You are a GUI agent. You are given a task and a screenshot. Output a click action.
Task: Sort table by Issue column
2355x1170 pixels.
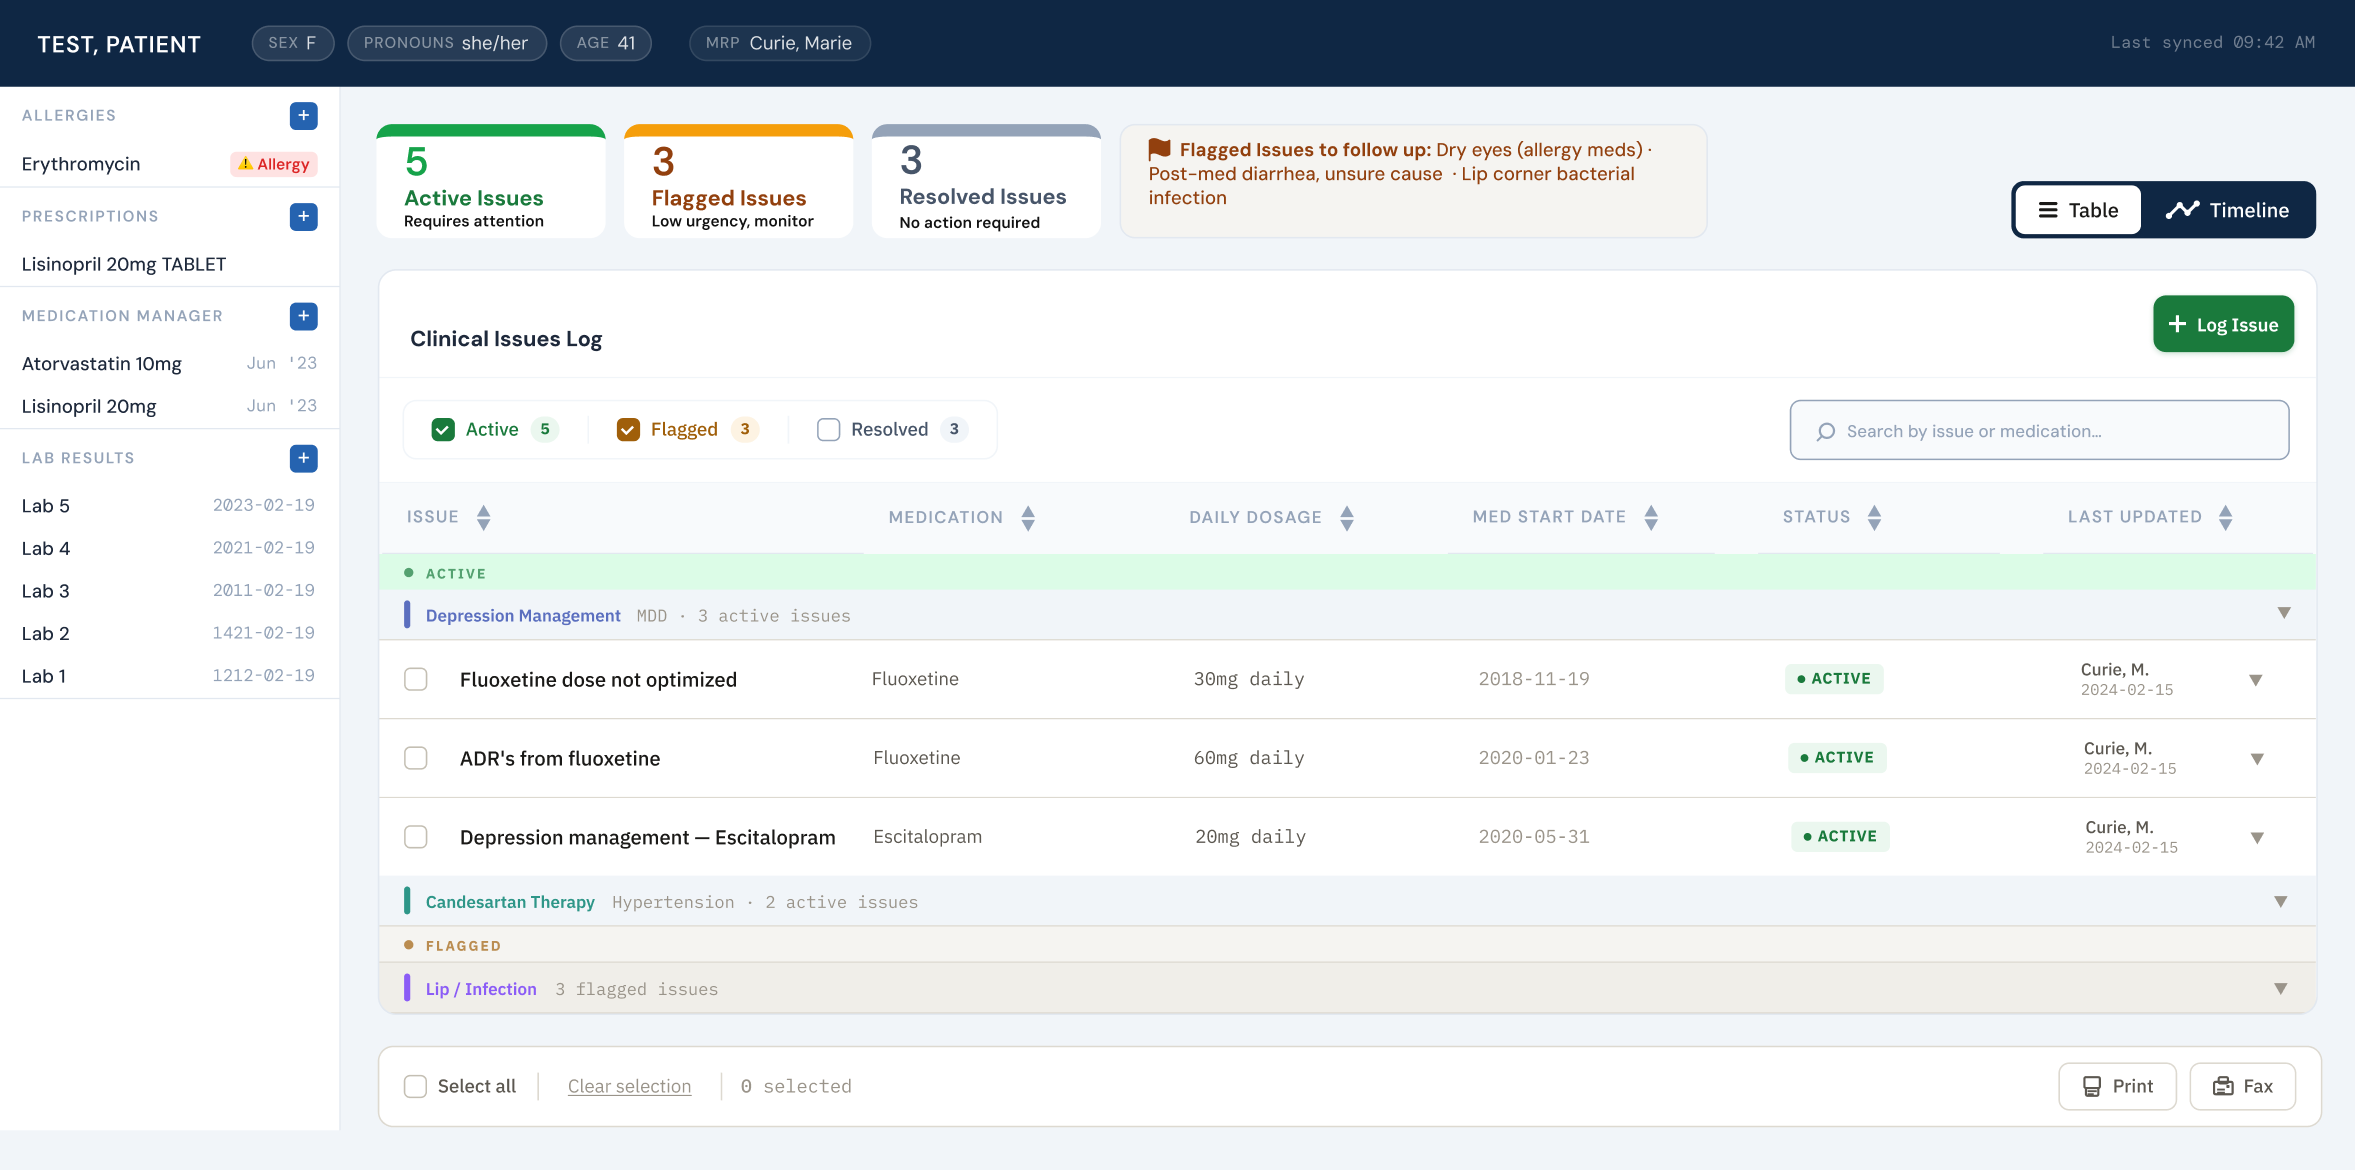[x=483, y=517]
